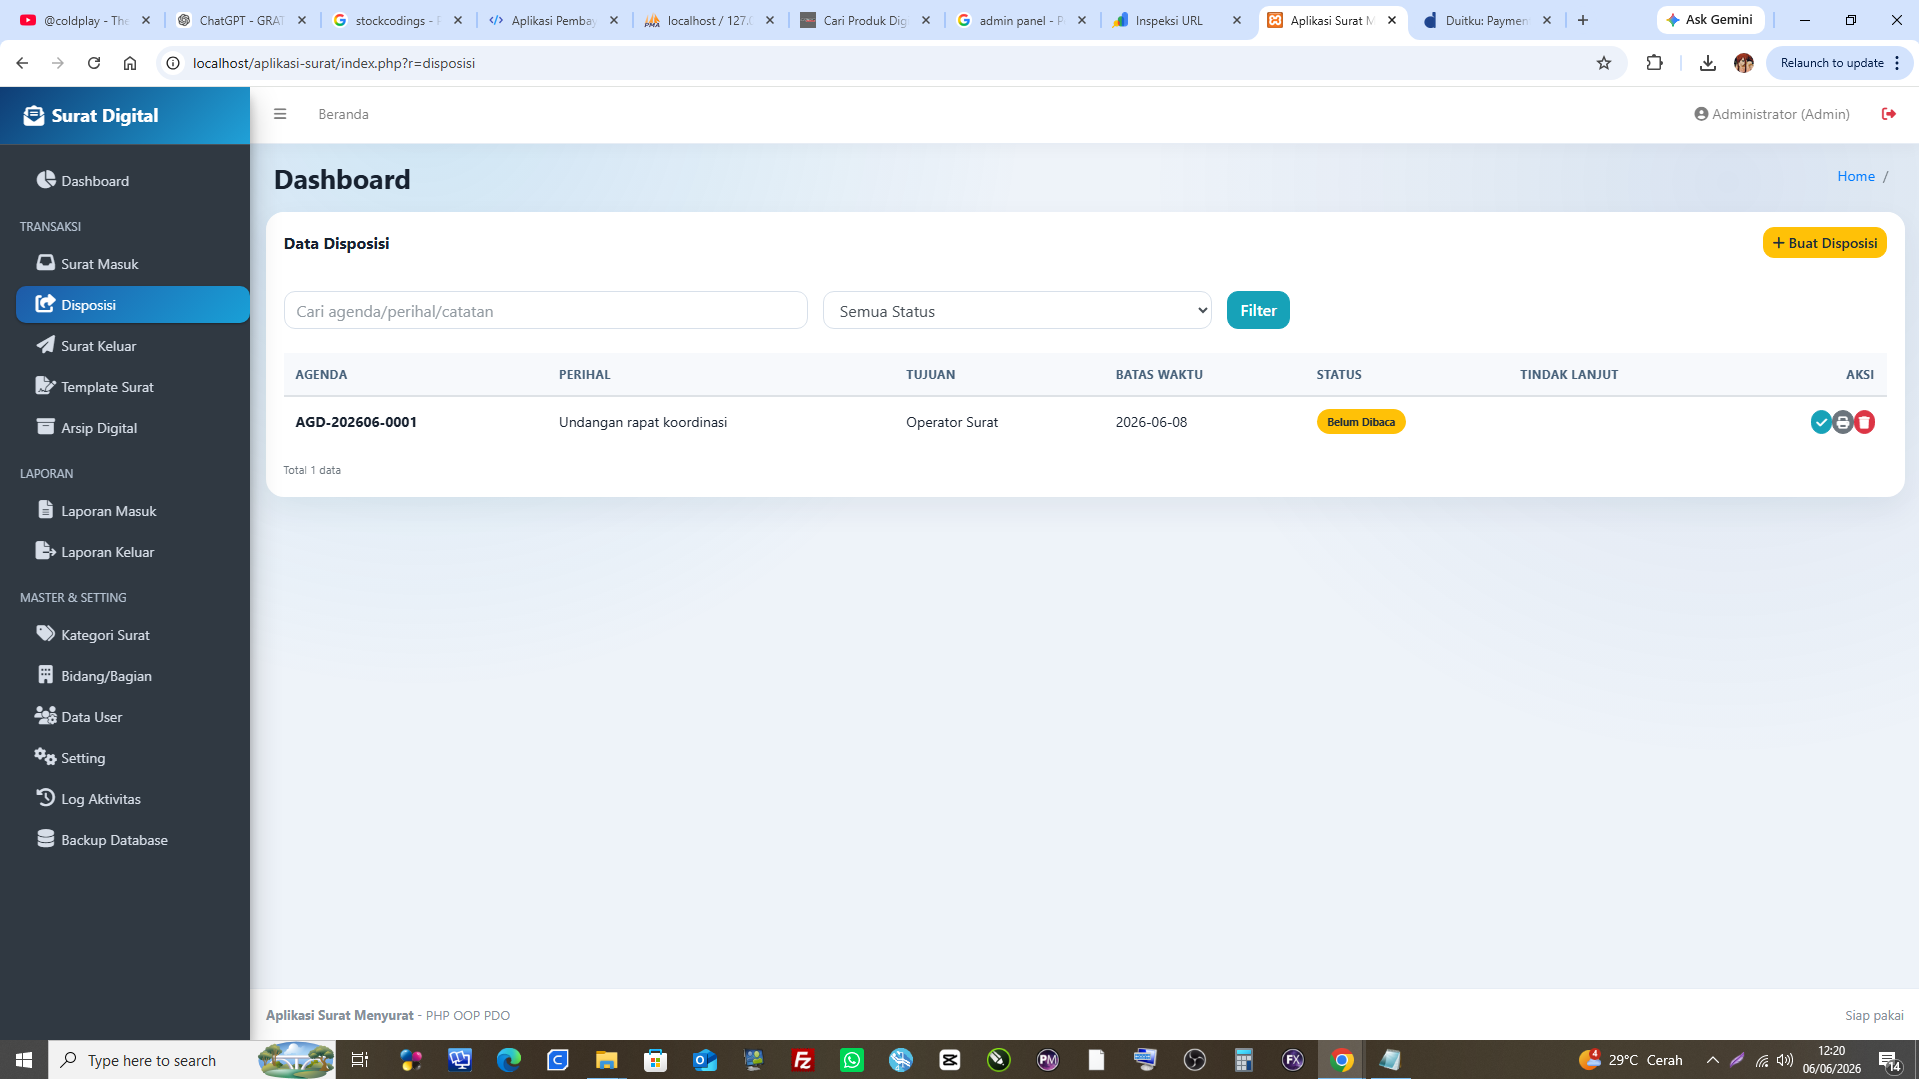Toggle the sidebar hamburger menu
The image size is (1919, 1079).
pos(280,114)
